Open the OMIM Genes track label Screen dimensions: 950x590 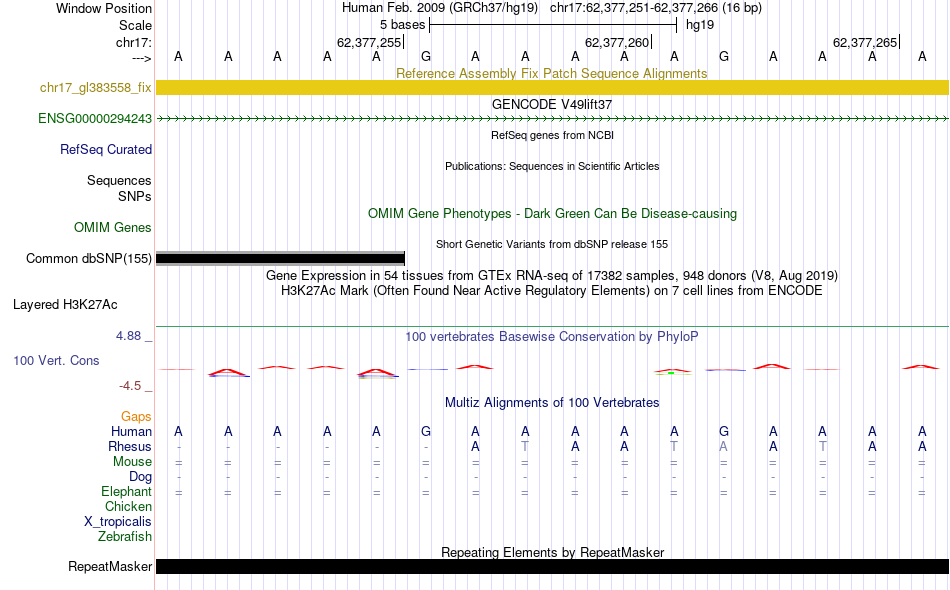click(x=113, y=228)
